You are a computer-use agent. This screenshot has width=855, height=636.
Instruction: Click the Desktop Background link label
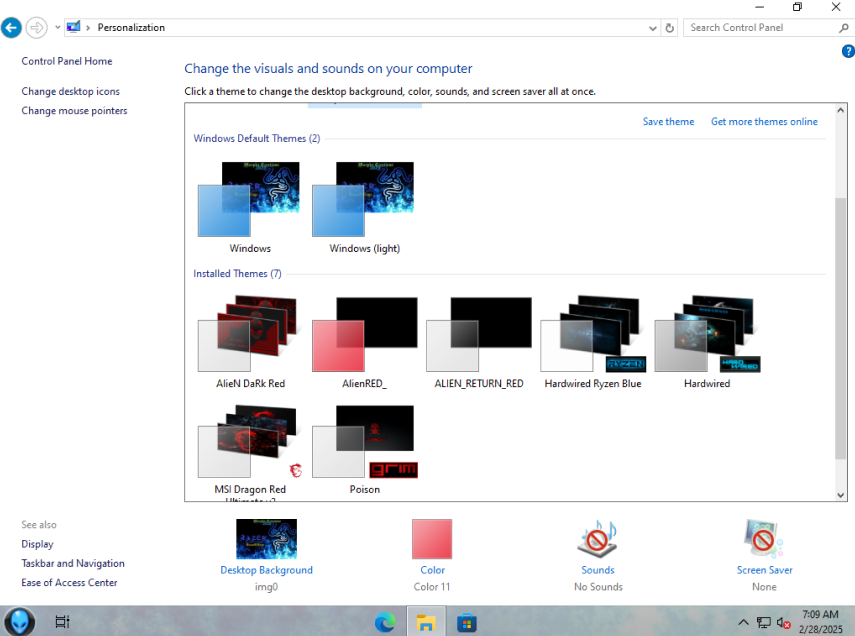pyautogui.click(x=266, y=570)
